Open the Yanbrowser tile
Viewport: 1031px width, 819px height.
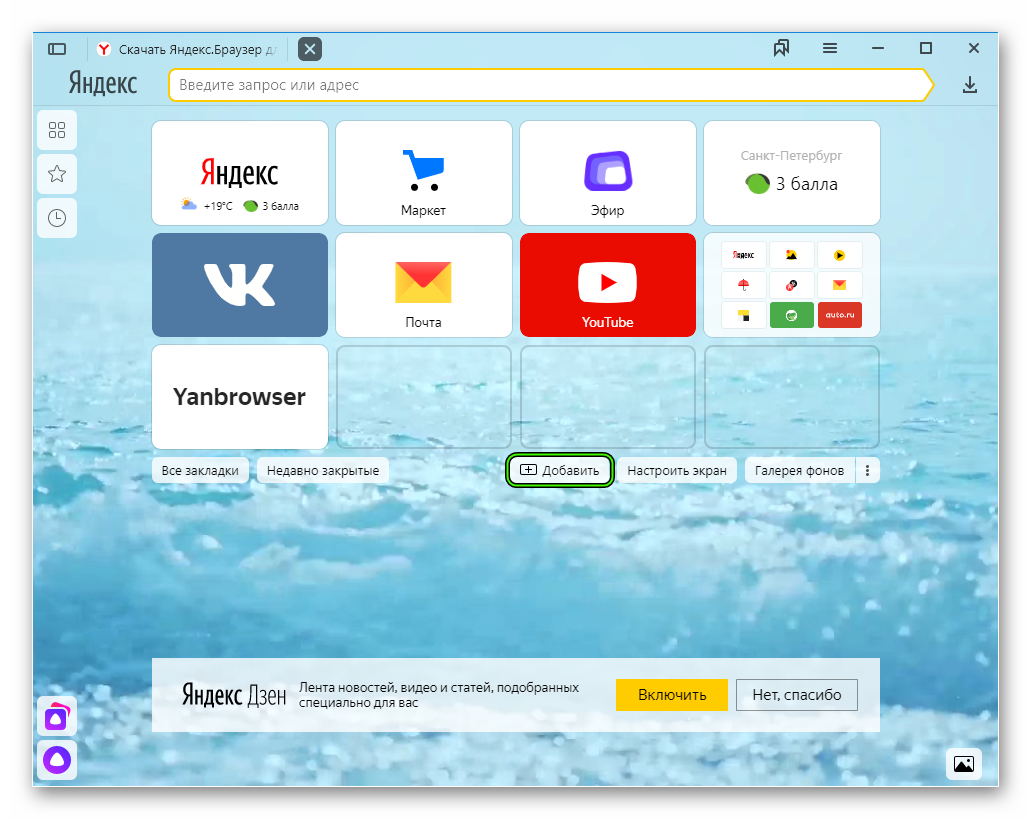pyautogui.click(x=239, y=397)
